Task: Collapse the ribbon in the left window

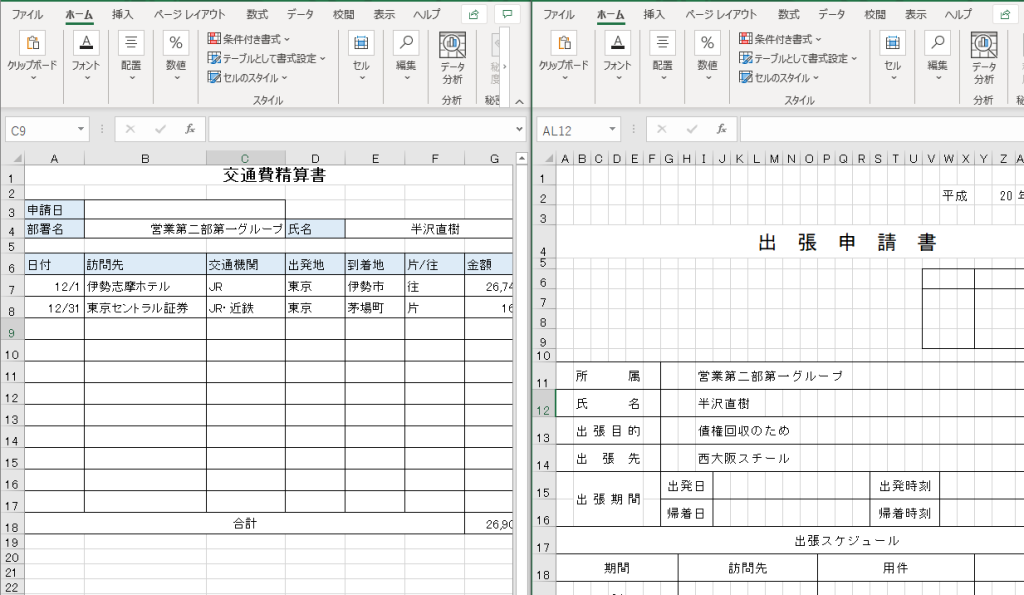Action: (x=517, y=101)
